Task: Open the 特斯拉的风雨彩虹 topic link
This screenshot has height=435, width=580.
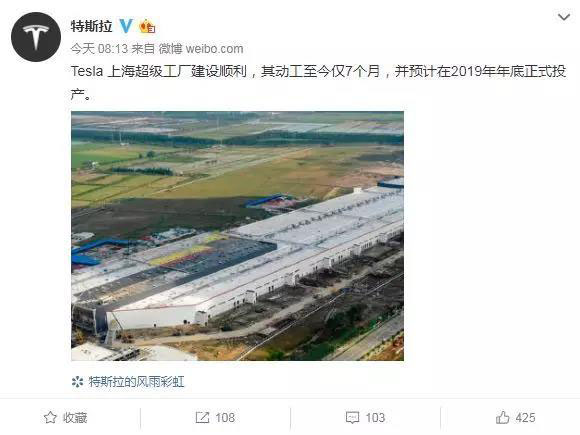Action: tap(136, 382)
